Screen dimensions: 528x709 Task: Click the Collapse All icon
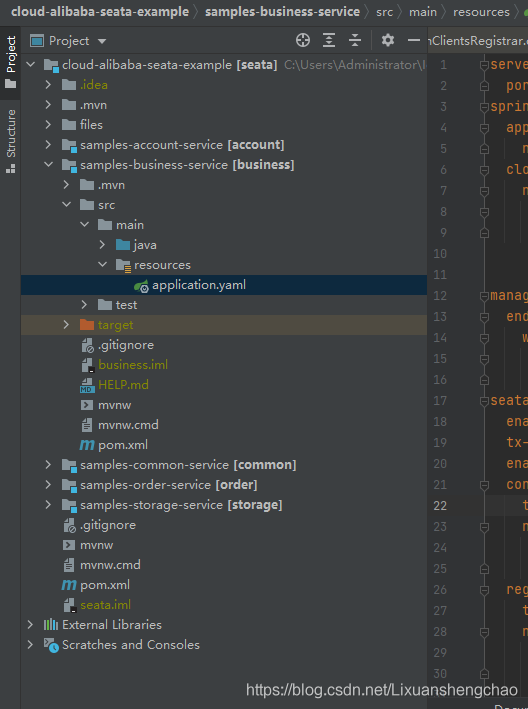click(x=355, y=41)
